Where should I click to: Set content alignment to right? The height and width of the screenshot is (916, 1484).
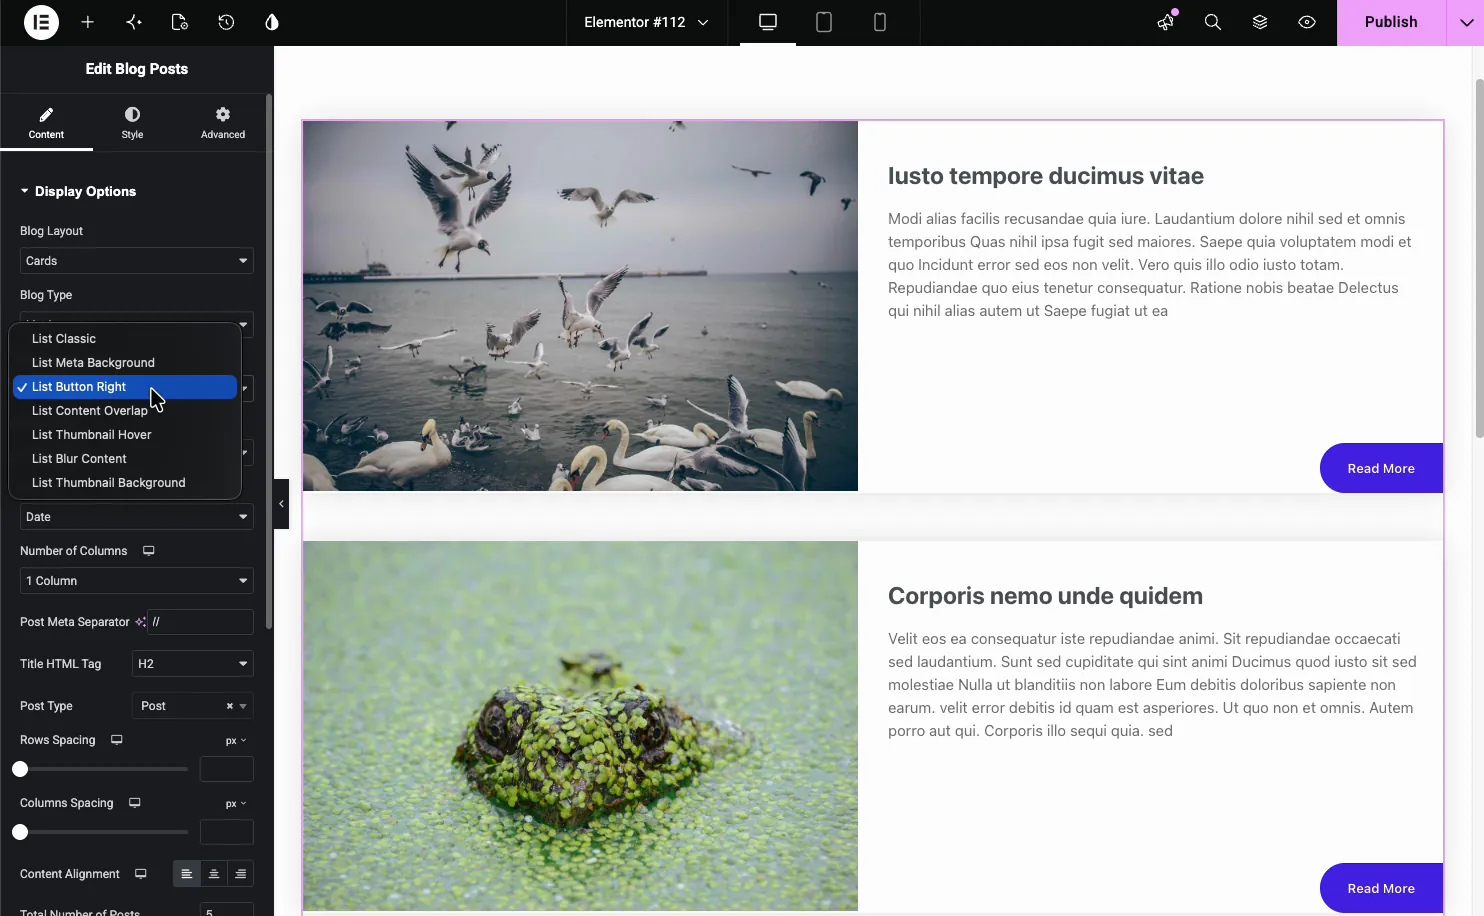pyautogui.click(x=240, y=874)
